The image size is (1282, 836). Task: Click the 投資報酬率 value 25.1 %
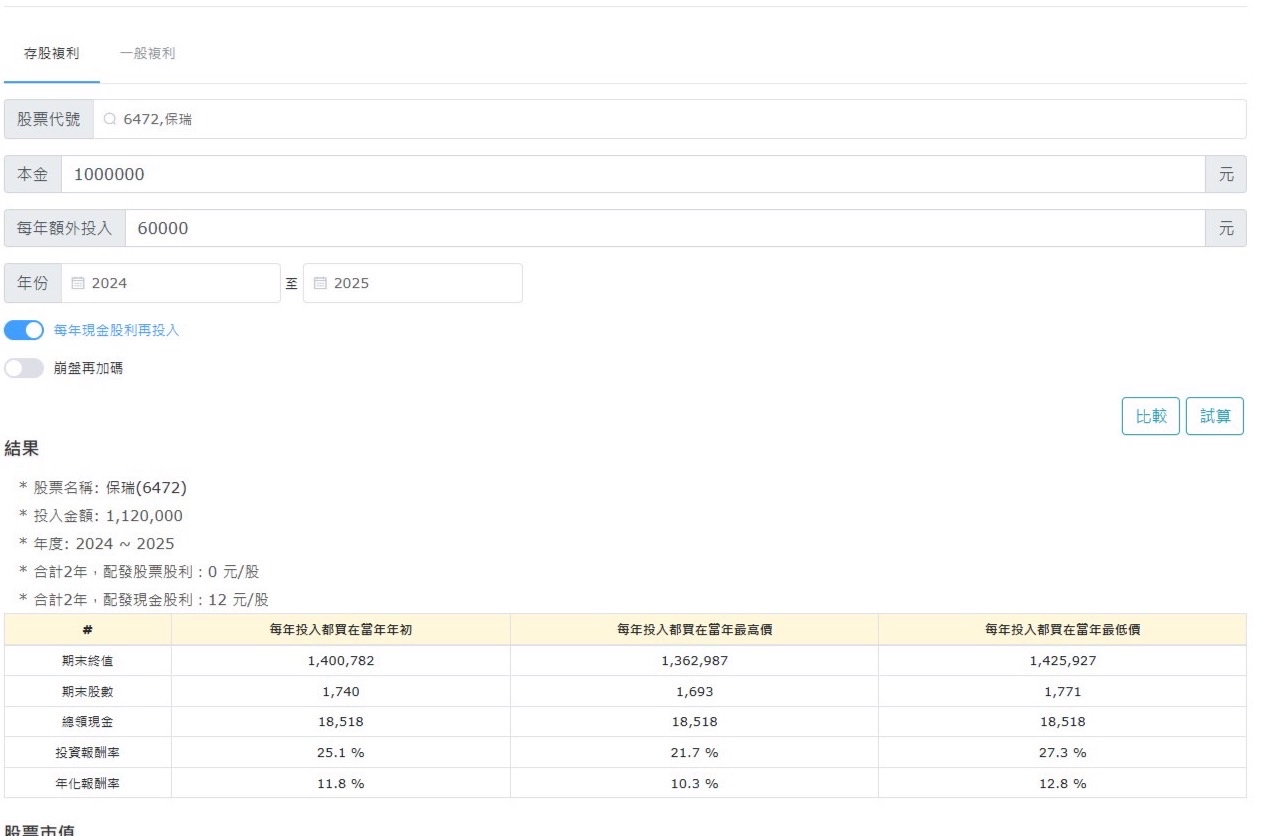(x=340, y=752)
